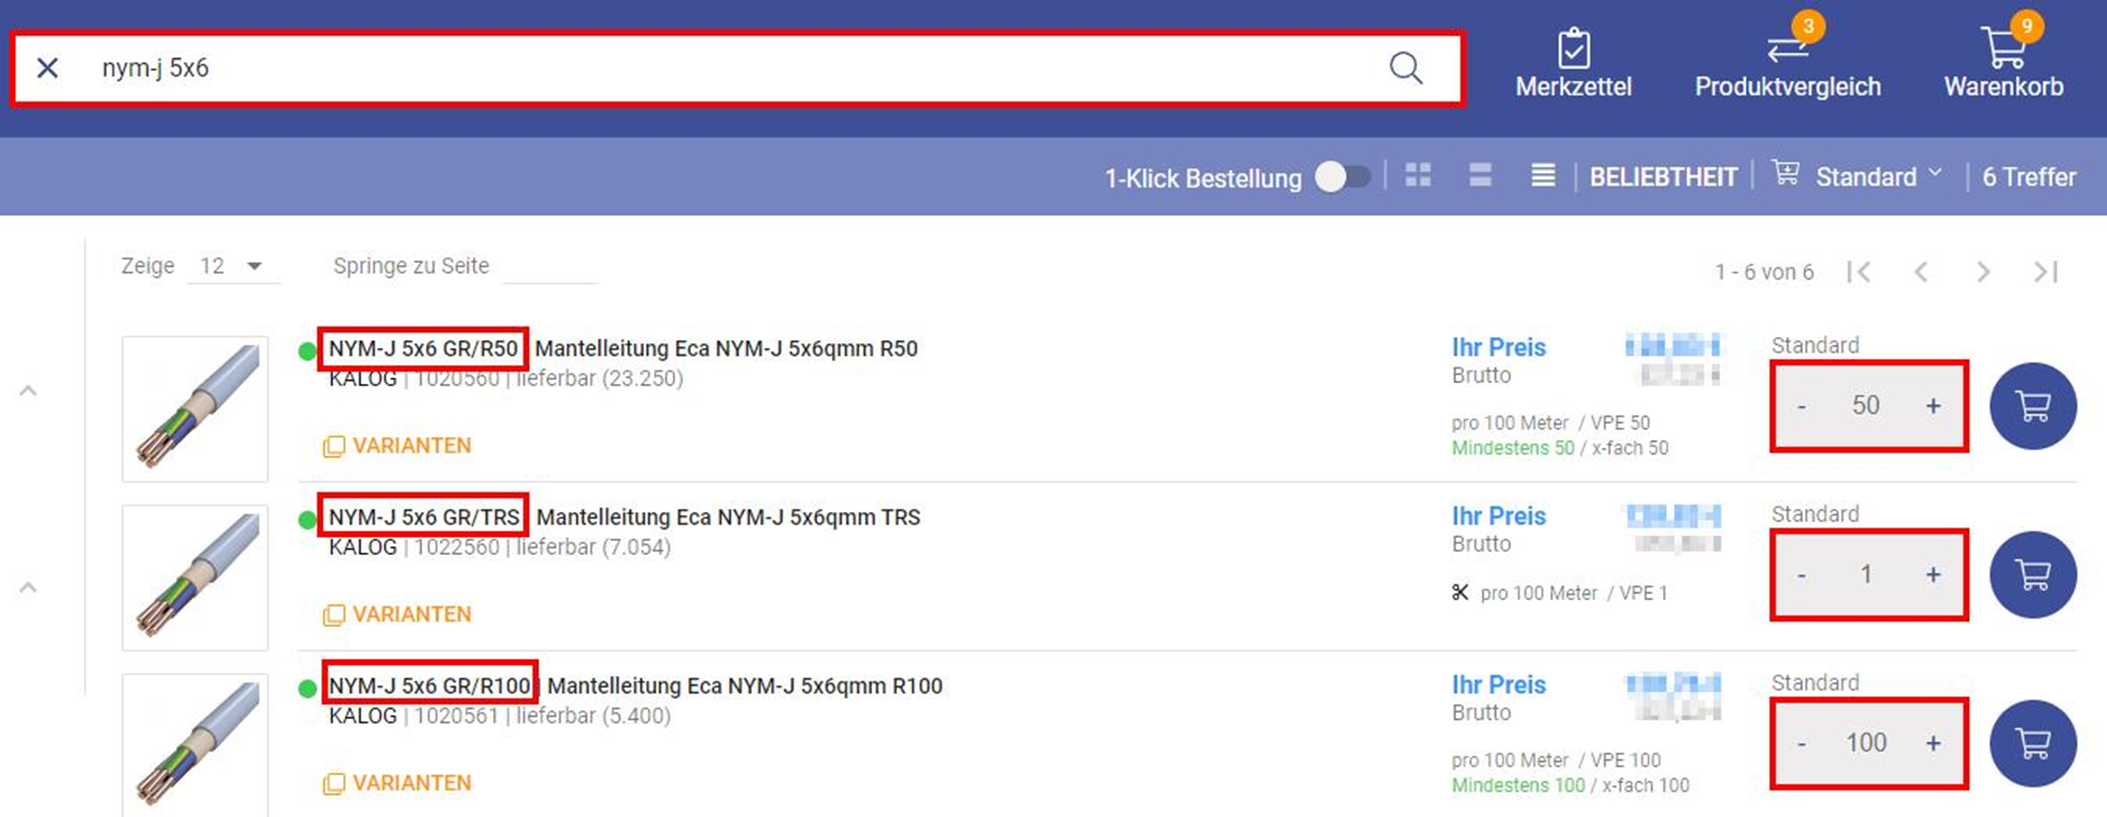
Task: Decrease quantity of the R100 cable
Action: point(1801,744)
